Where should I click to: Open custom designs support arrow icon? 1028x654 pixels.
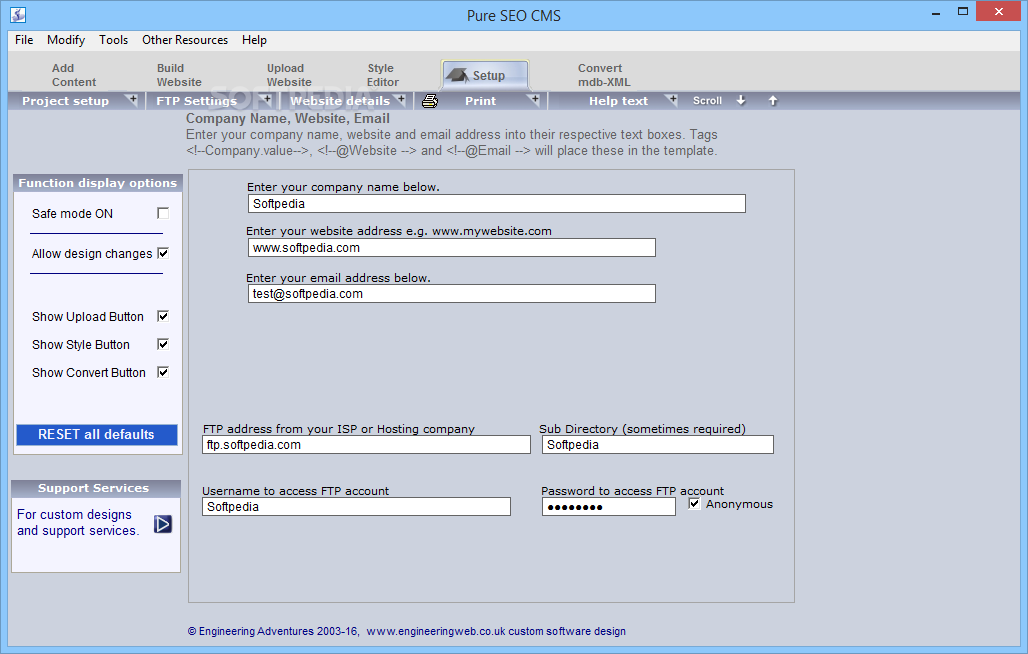pos(163,524)
